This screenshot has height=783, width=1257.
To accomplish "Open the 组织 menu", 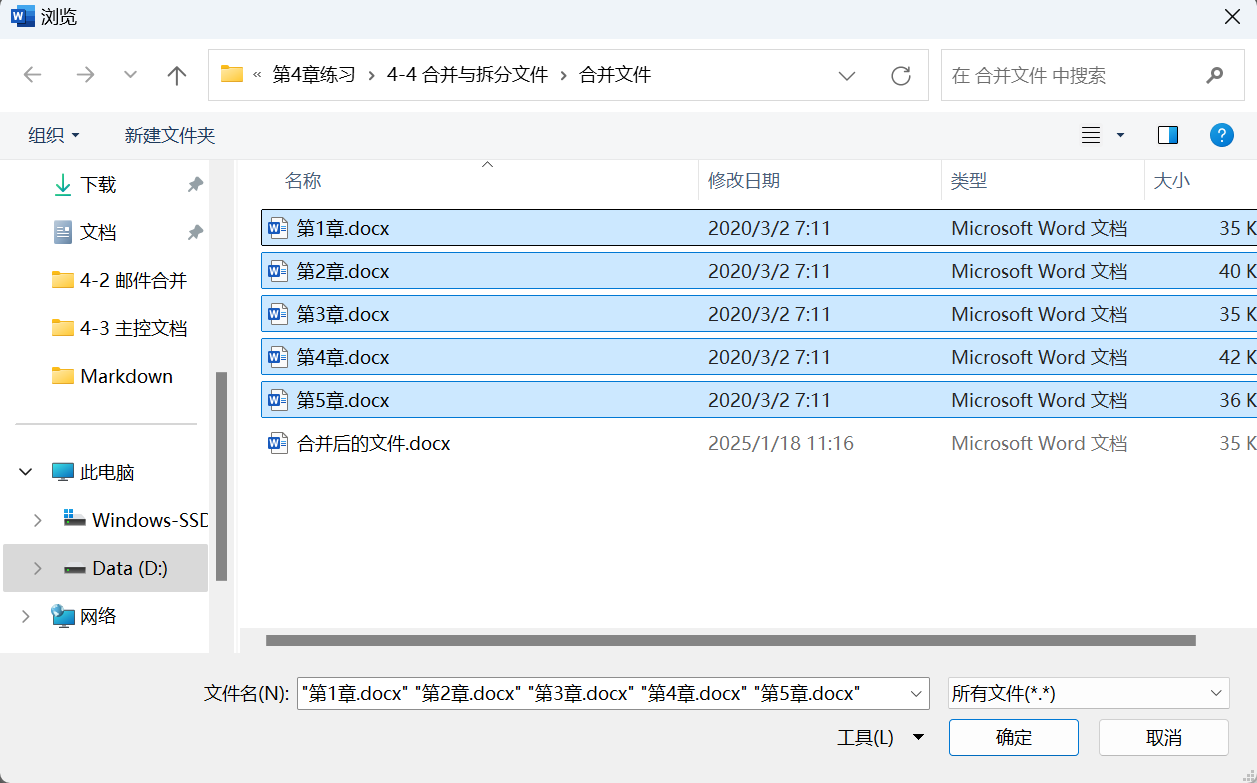I will tap(54, 135).
